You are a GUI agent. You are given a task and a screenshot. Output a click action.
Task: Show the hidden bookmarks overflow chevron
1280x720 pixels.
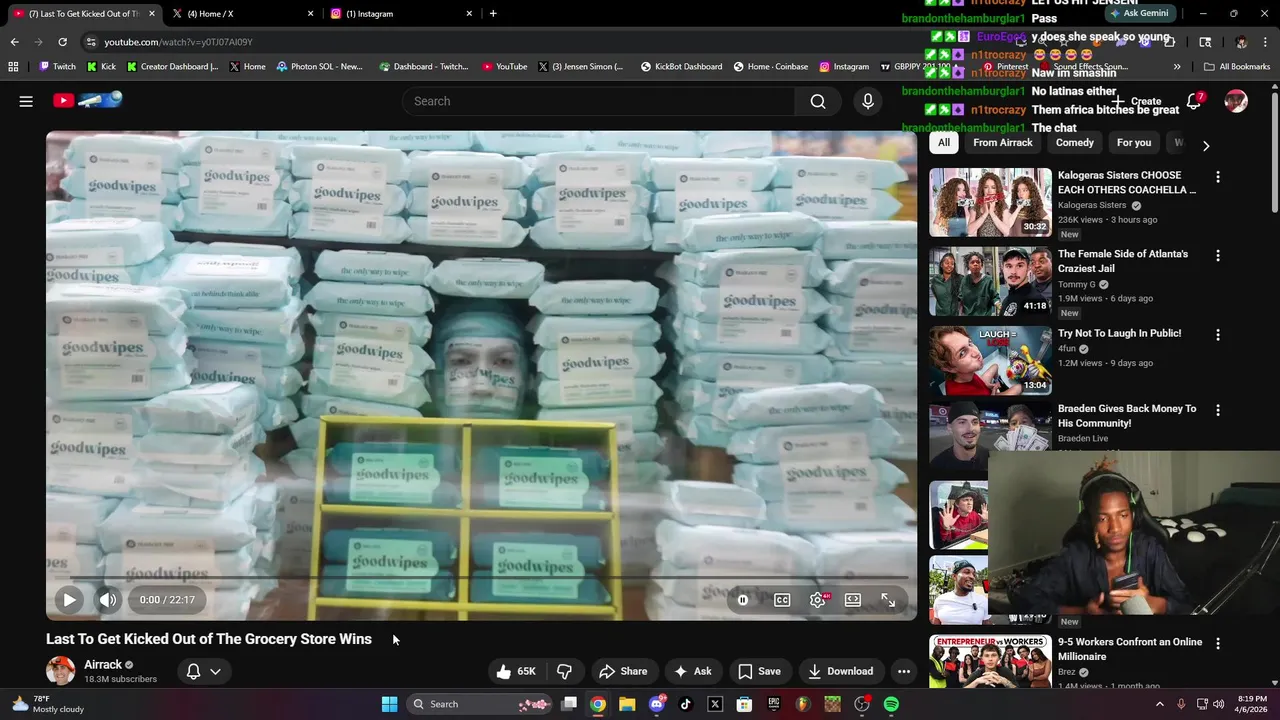(1177, 67)
